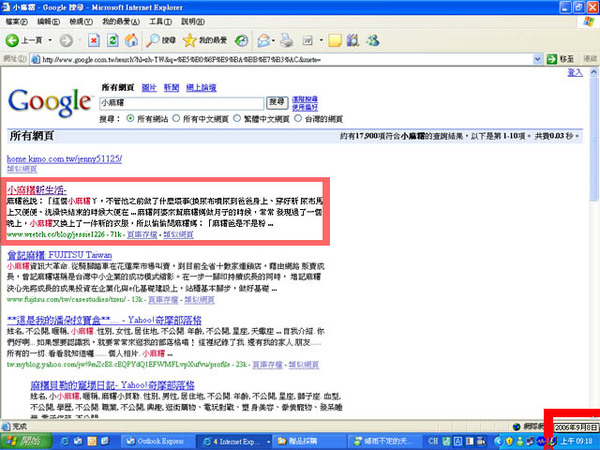This screenshot has width=600, height=450.
Task: Open the 檔案(F) menu
Action: [16, 22]
